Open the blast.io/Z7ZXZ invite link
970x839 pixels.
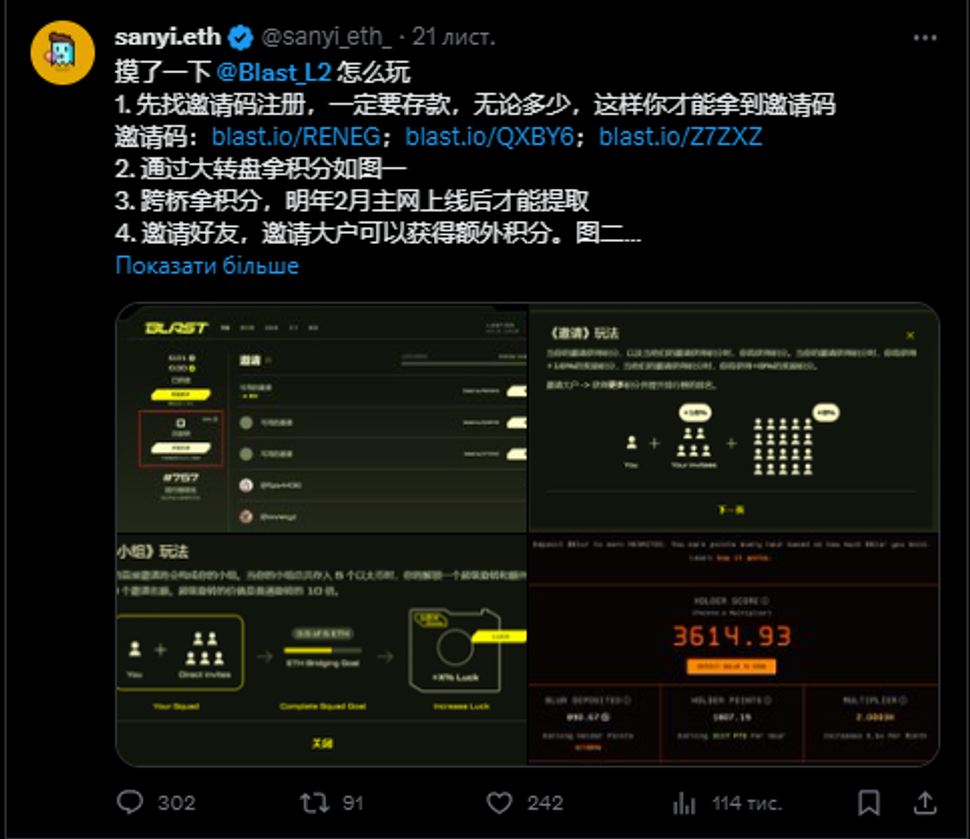680,137
